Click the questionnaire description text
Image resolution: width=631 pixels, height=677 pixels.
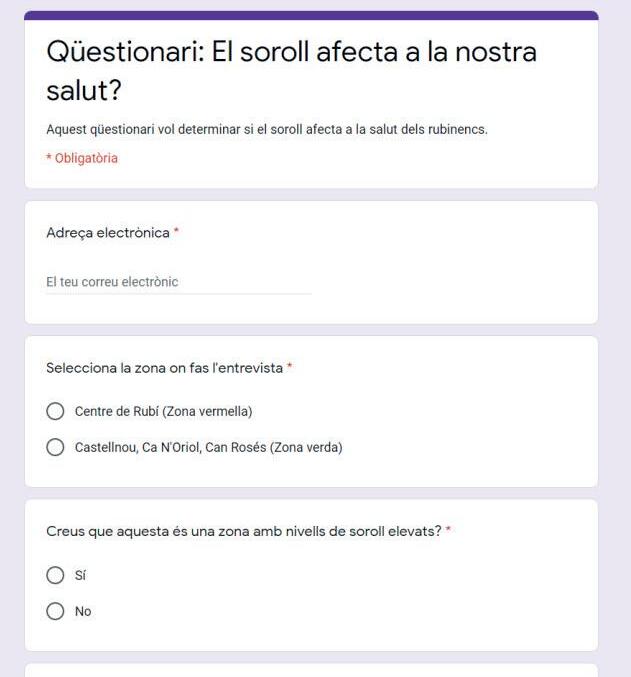(x=266, y=130)
